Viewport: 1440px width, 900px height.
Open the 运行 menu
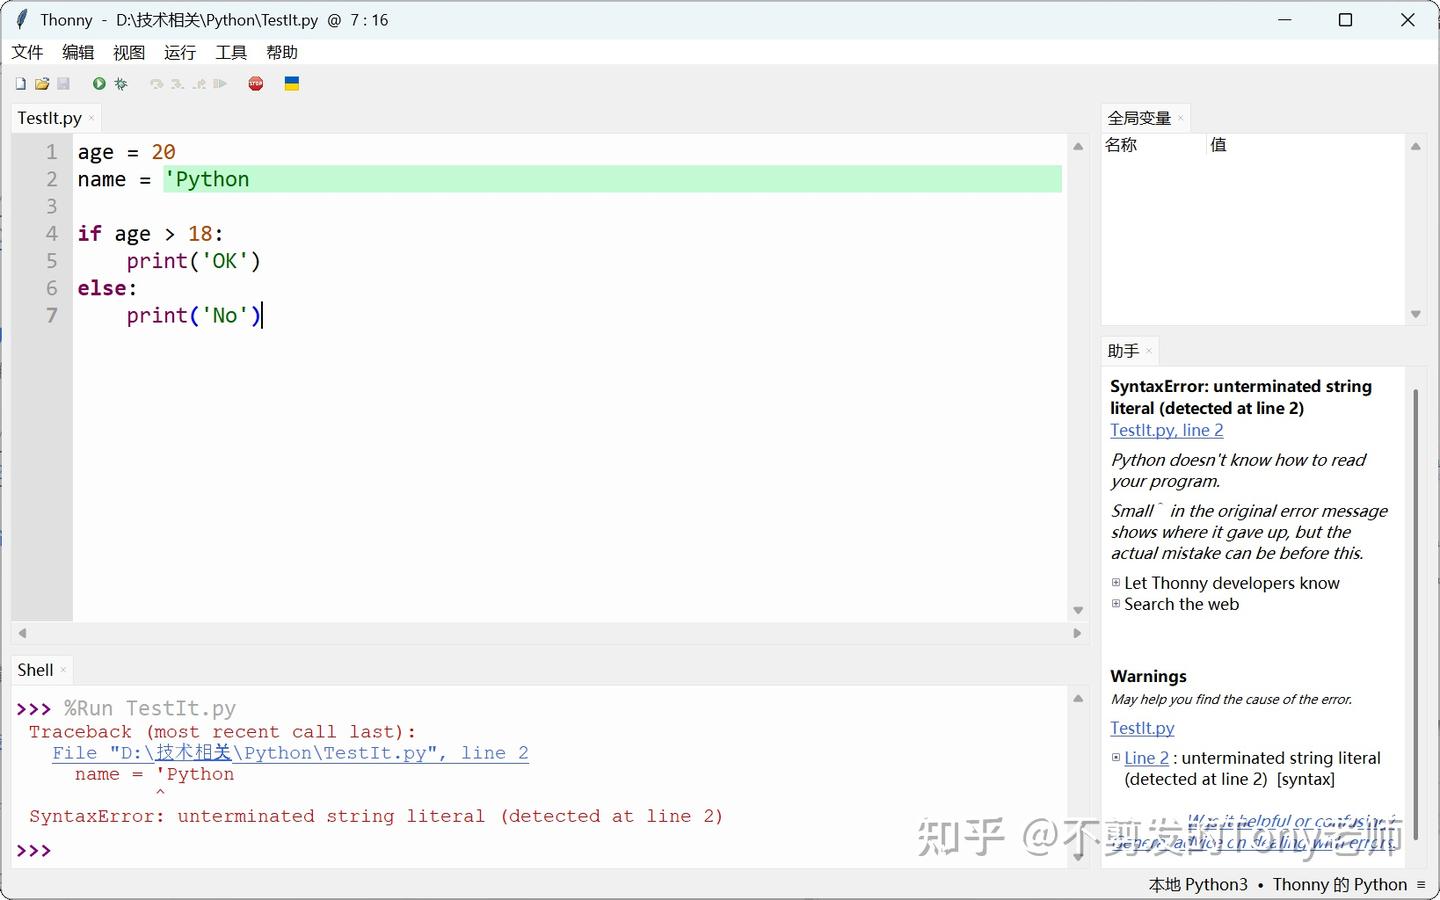[180, 52]
